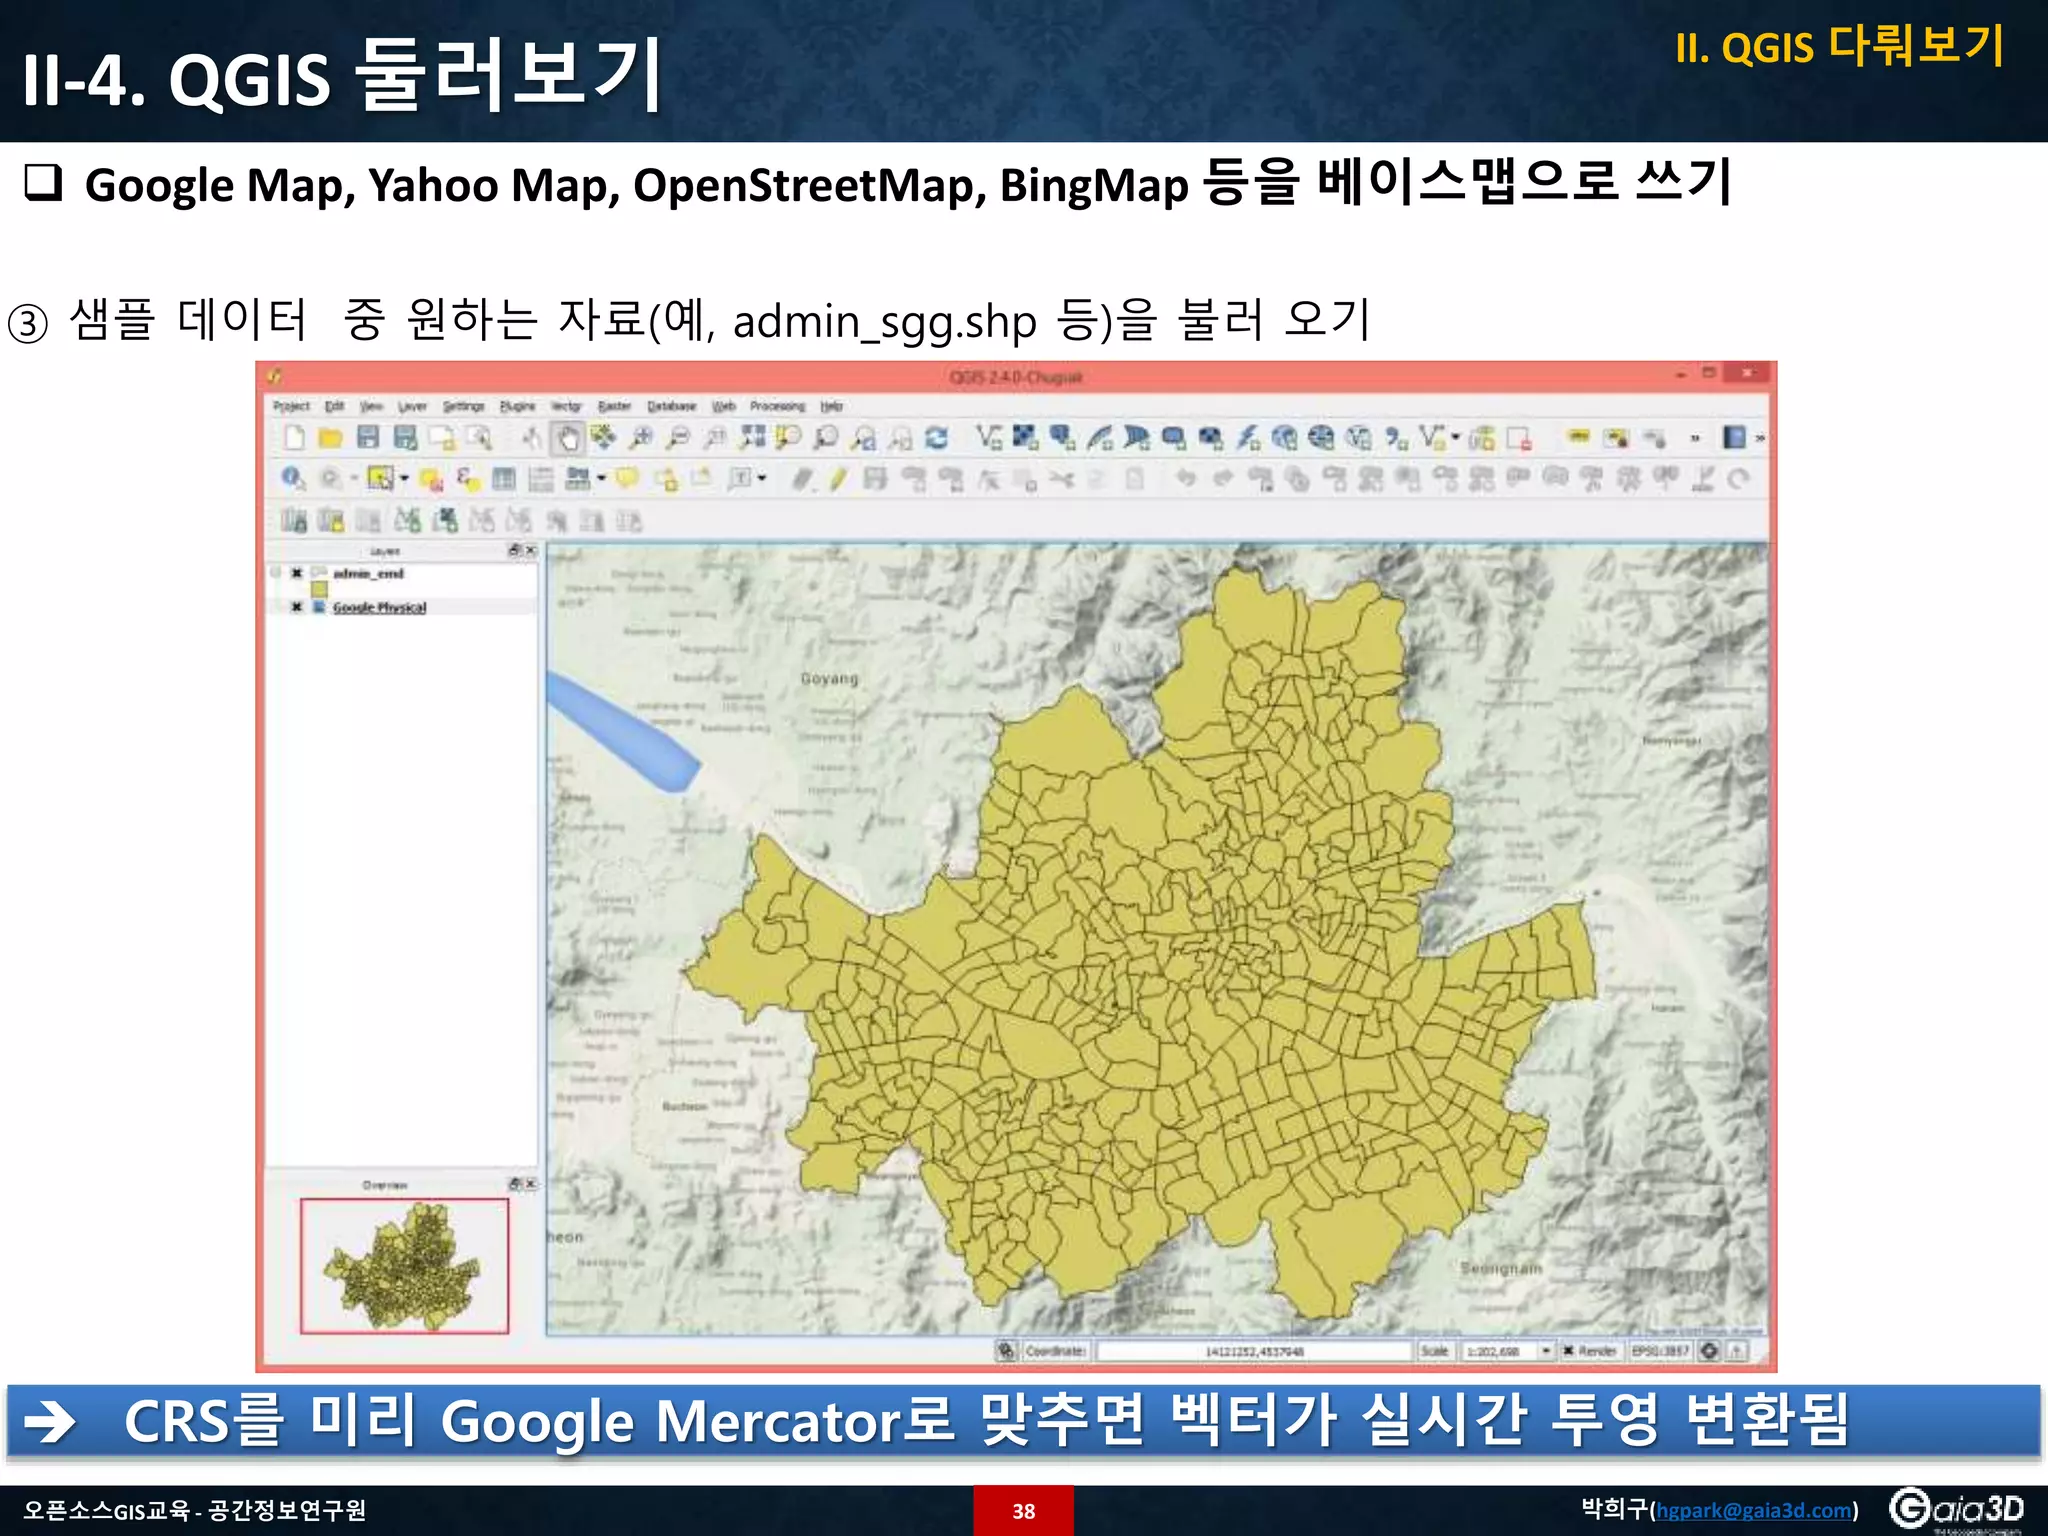
Task: Click the CRS status globe icon
Action: [1710, 1351]
